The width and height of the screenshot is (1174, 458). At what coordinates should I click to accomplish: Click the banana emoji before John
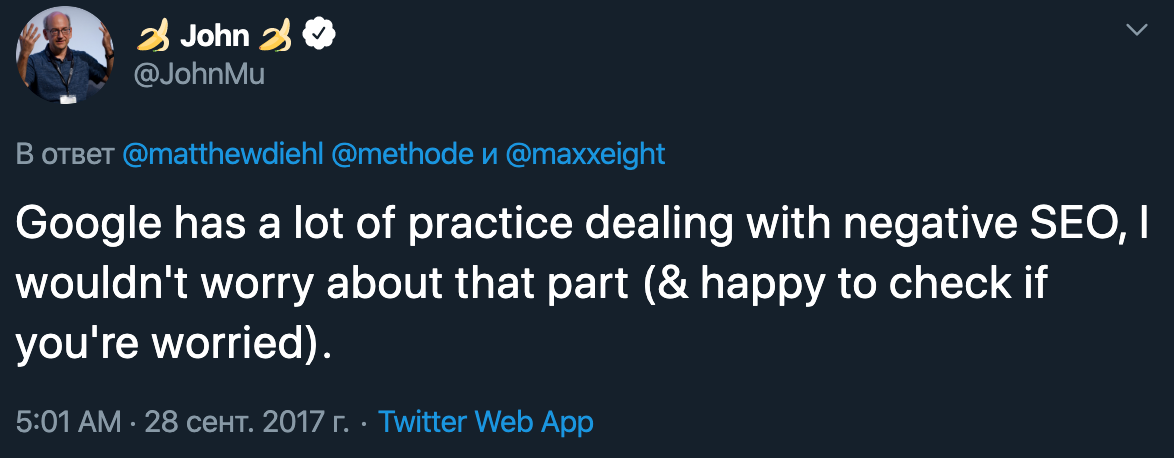154,37
